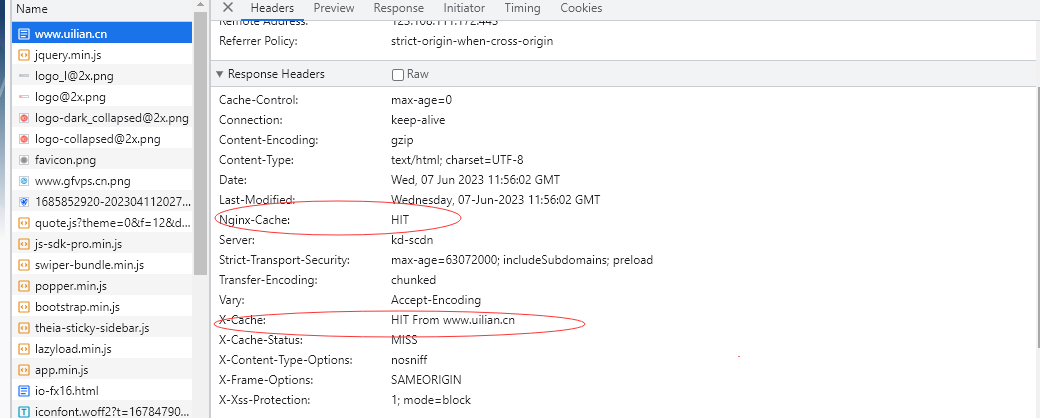1040x418 pixels.
Task: Click the script icon beside swiper-bundle.min.js
Action: point(24,265)
